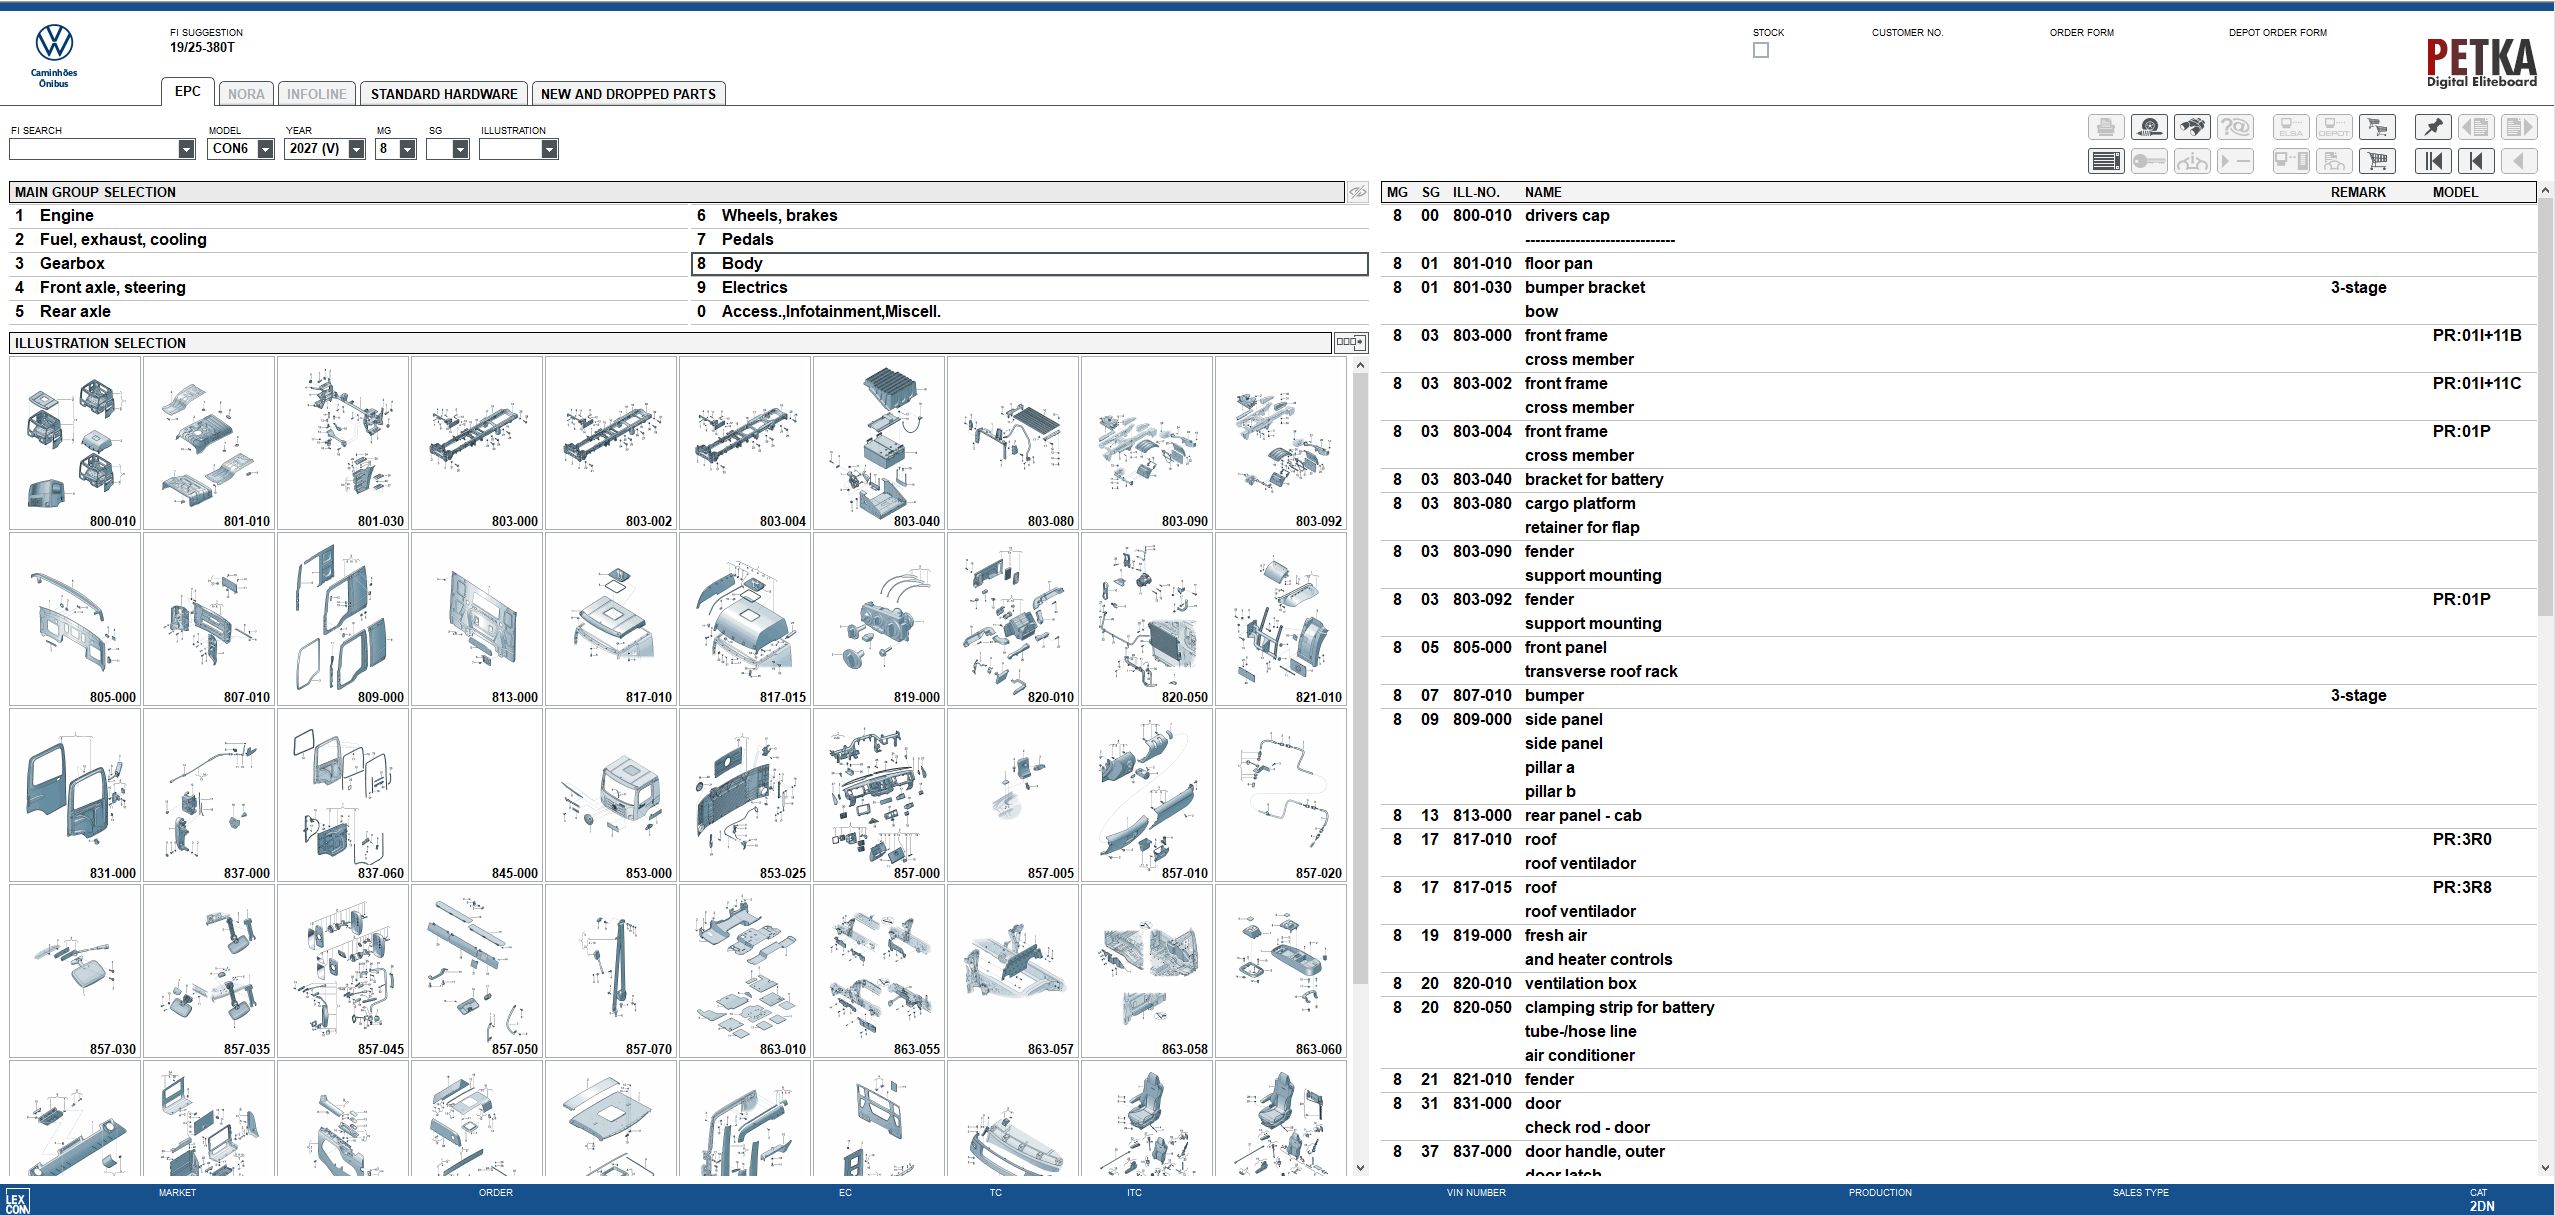
Task: Select main group 2 Fuel, exhaust, cooling
Action: tap(348, 240)
